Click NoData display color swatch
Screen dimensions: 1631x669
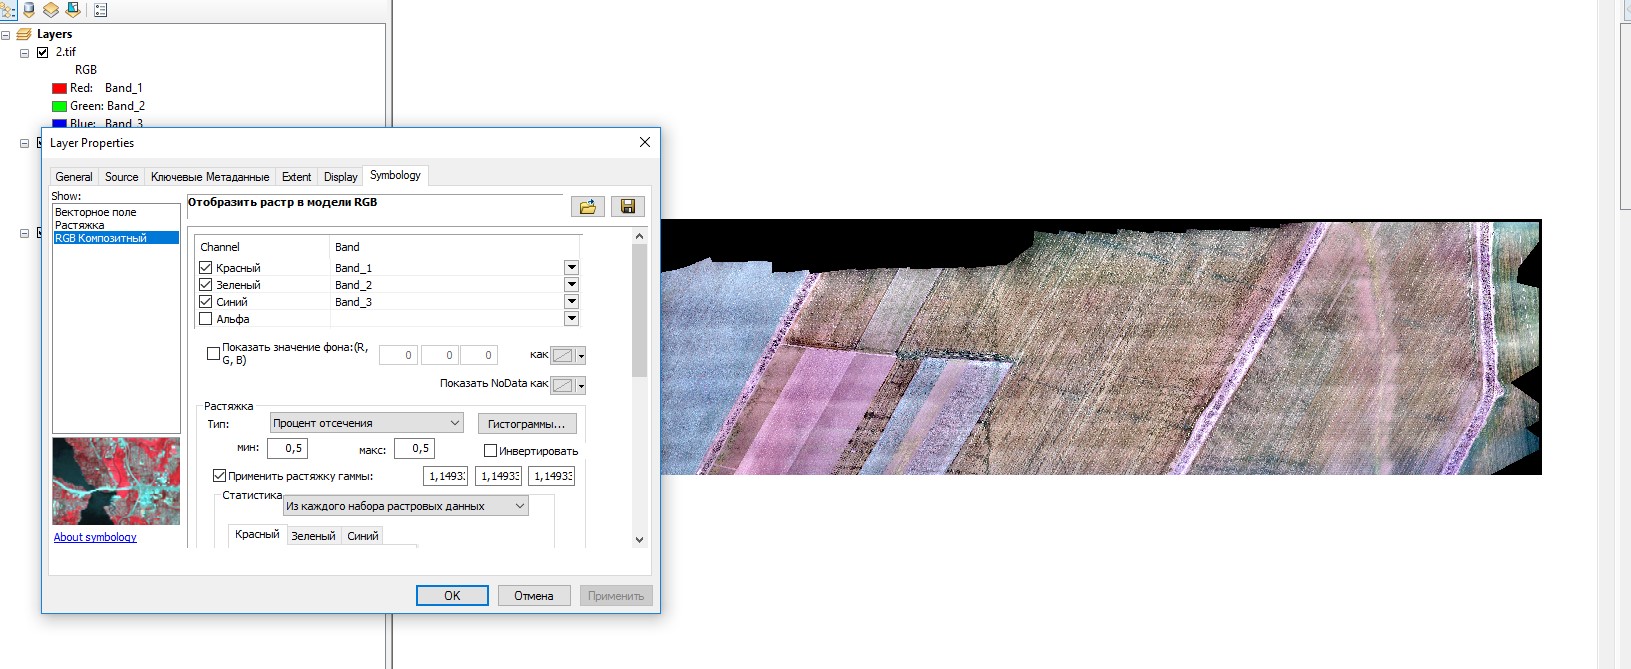point(563,386)
